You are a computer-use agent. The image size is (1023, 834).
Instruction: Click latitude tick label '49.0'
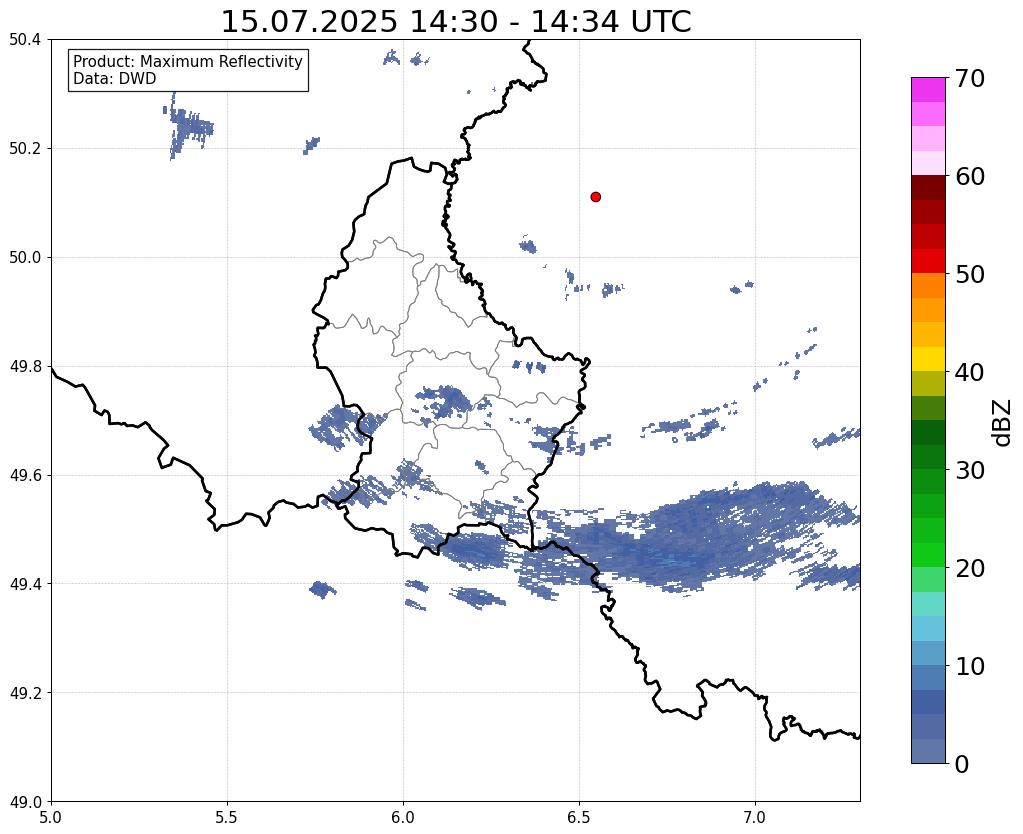tap(25, 802)
